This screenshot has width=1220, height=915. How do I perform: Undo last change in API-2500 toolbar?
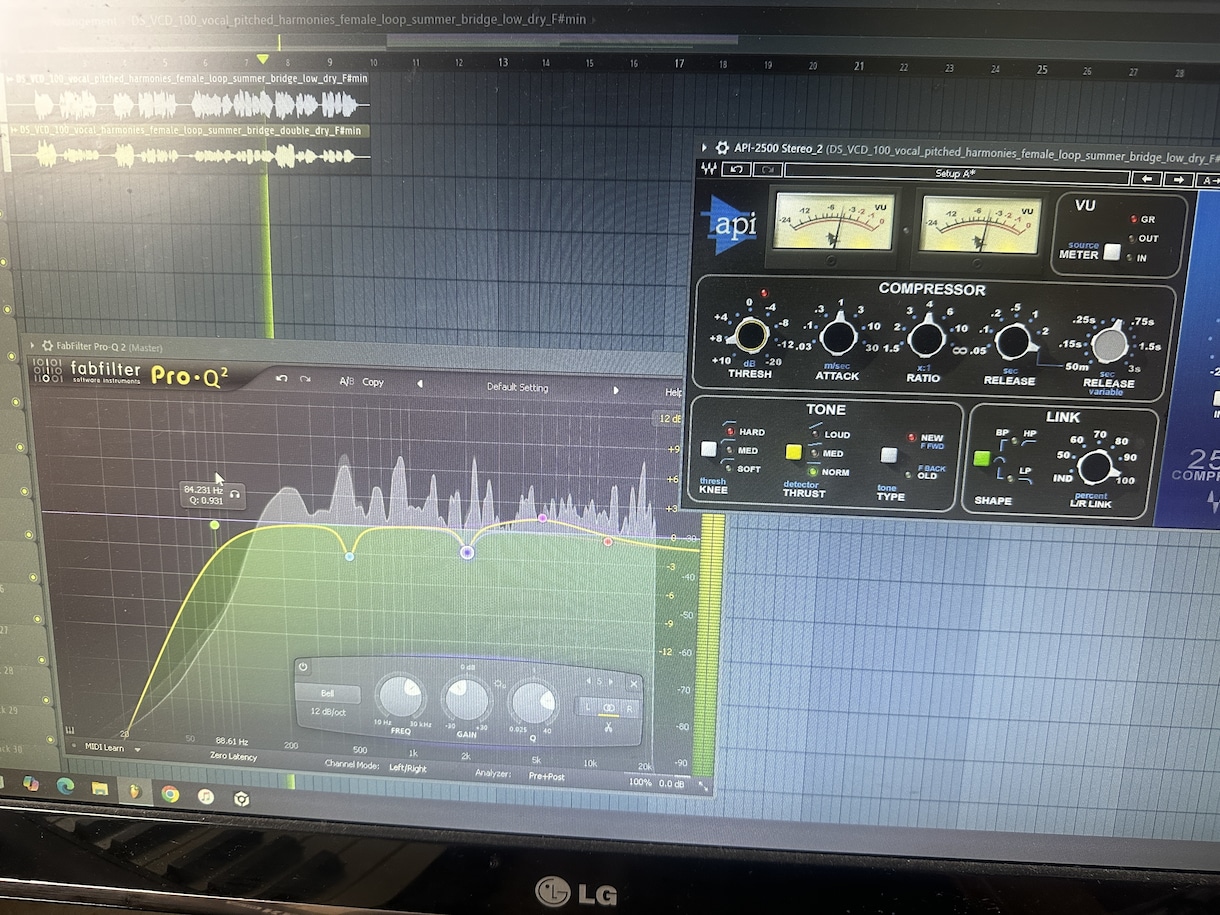point(737,170)
